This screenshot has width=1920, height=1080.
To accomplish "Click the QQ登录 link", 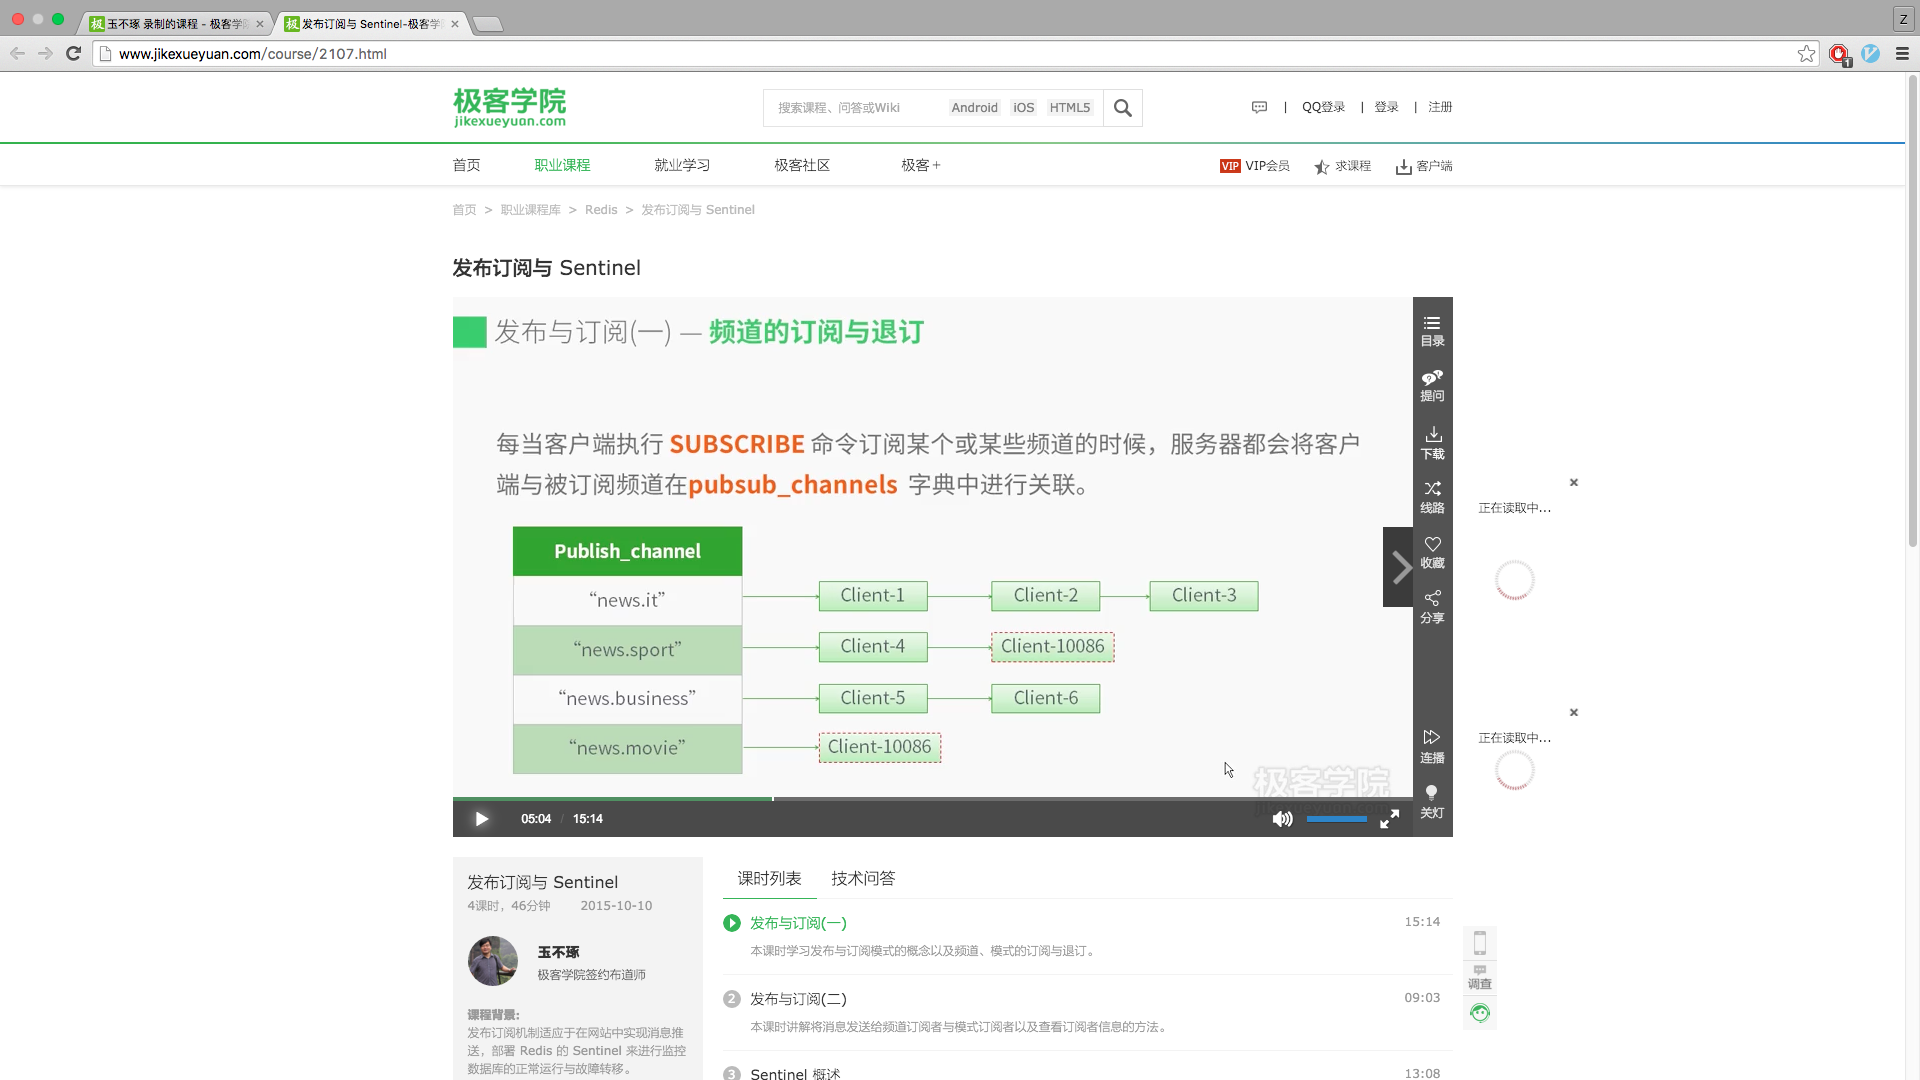I will coord(1323,107).
